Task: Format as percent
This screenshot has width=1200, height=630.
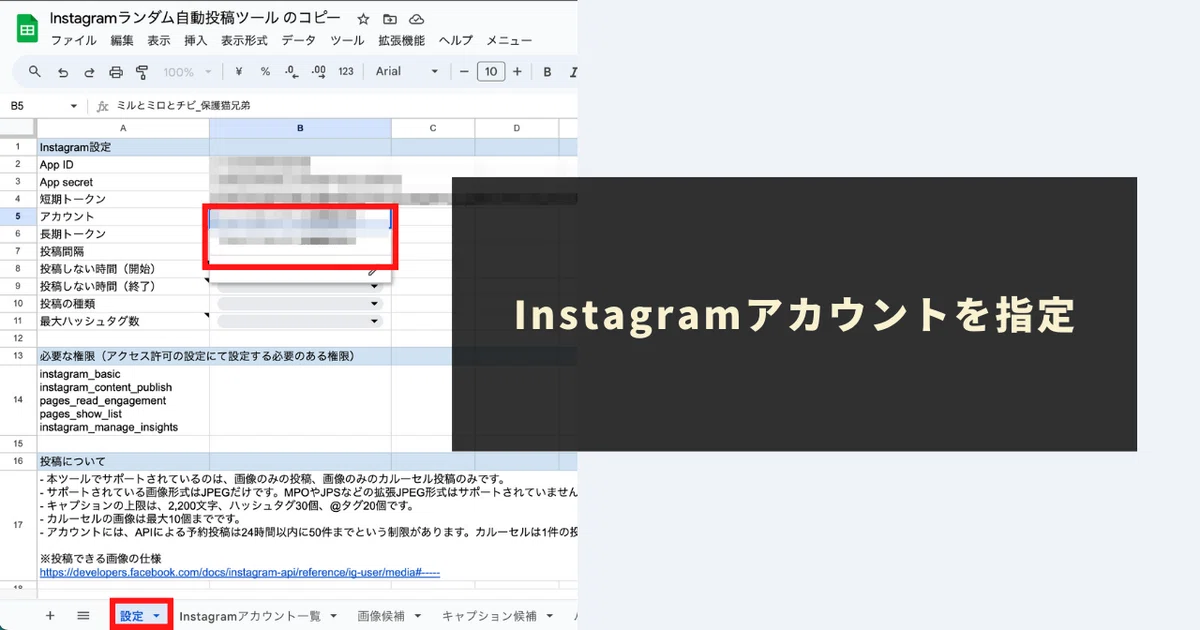Action: (265, 72)
